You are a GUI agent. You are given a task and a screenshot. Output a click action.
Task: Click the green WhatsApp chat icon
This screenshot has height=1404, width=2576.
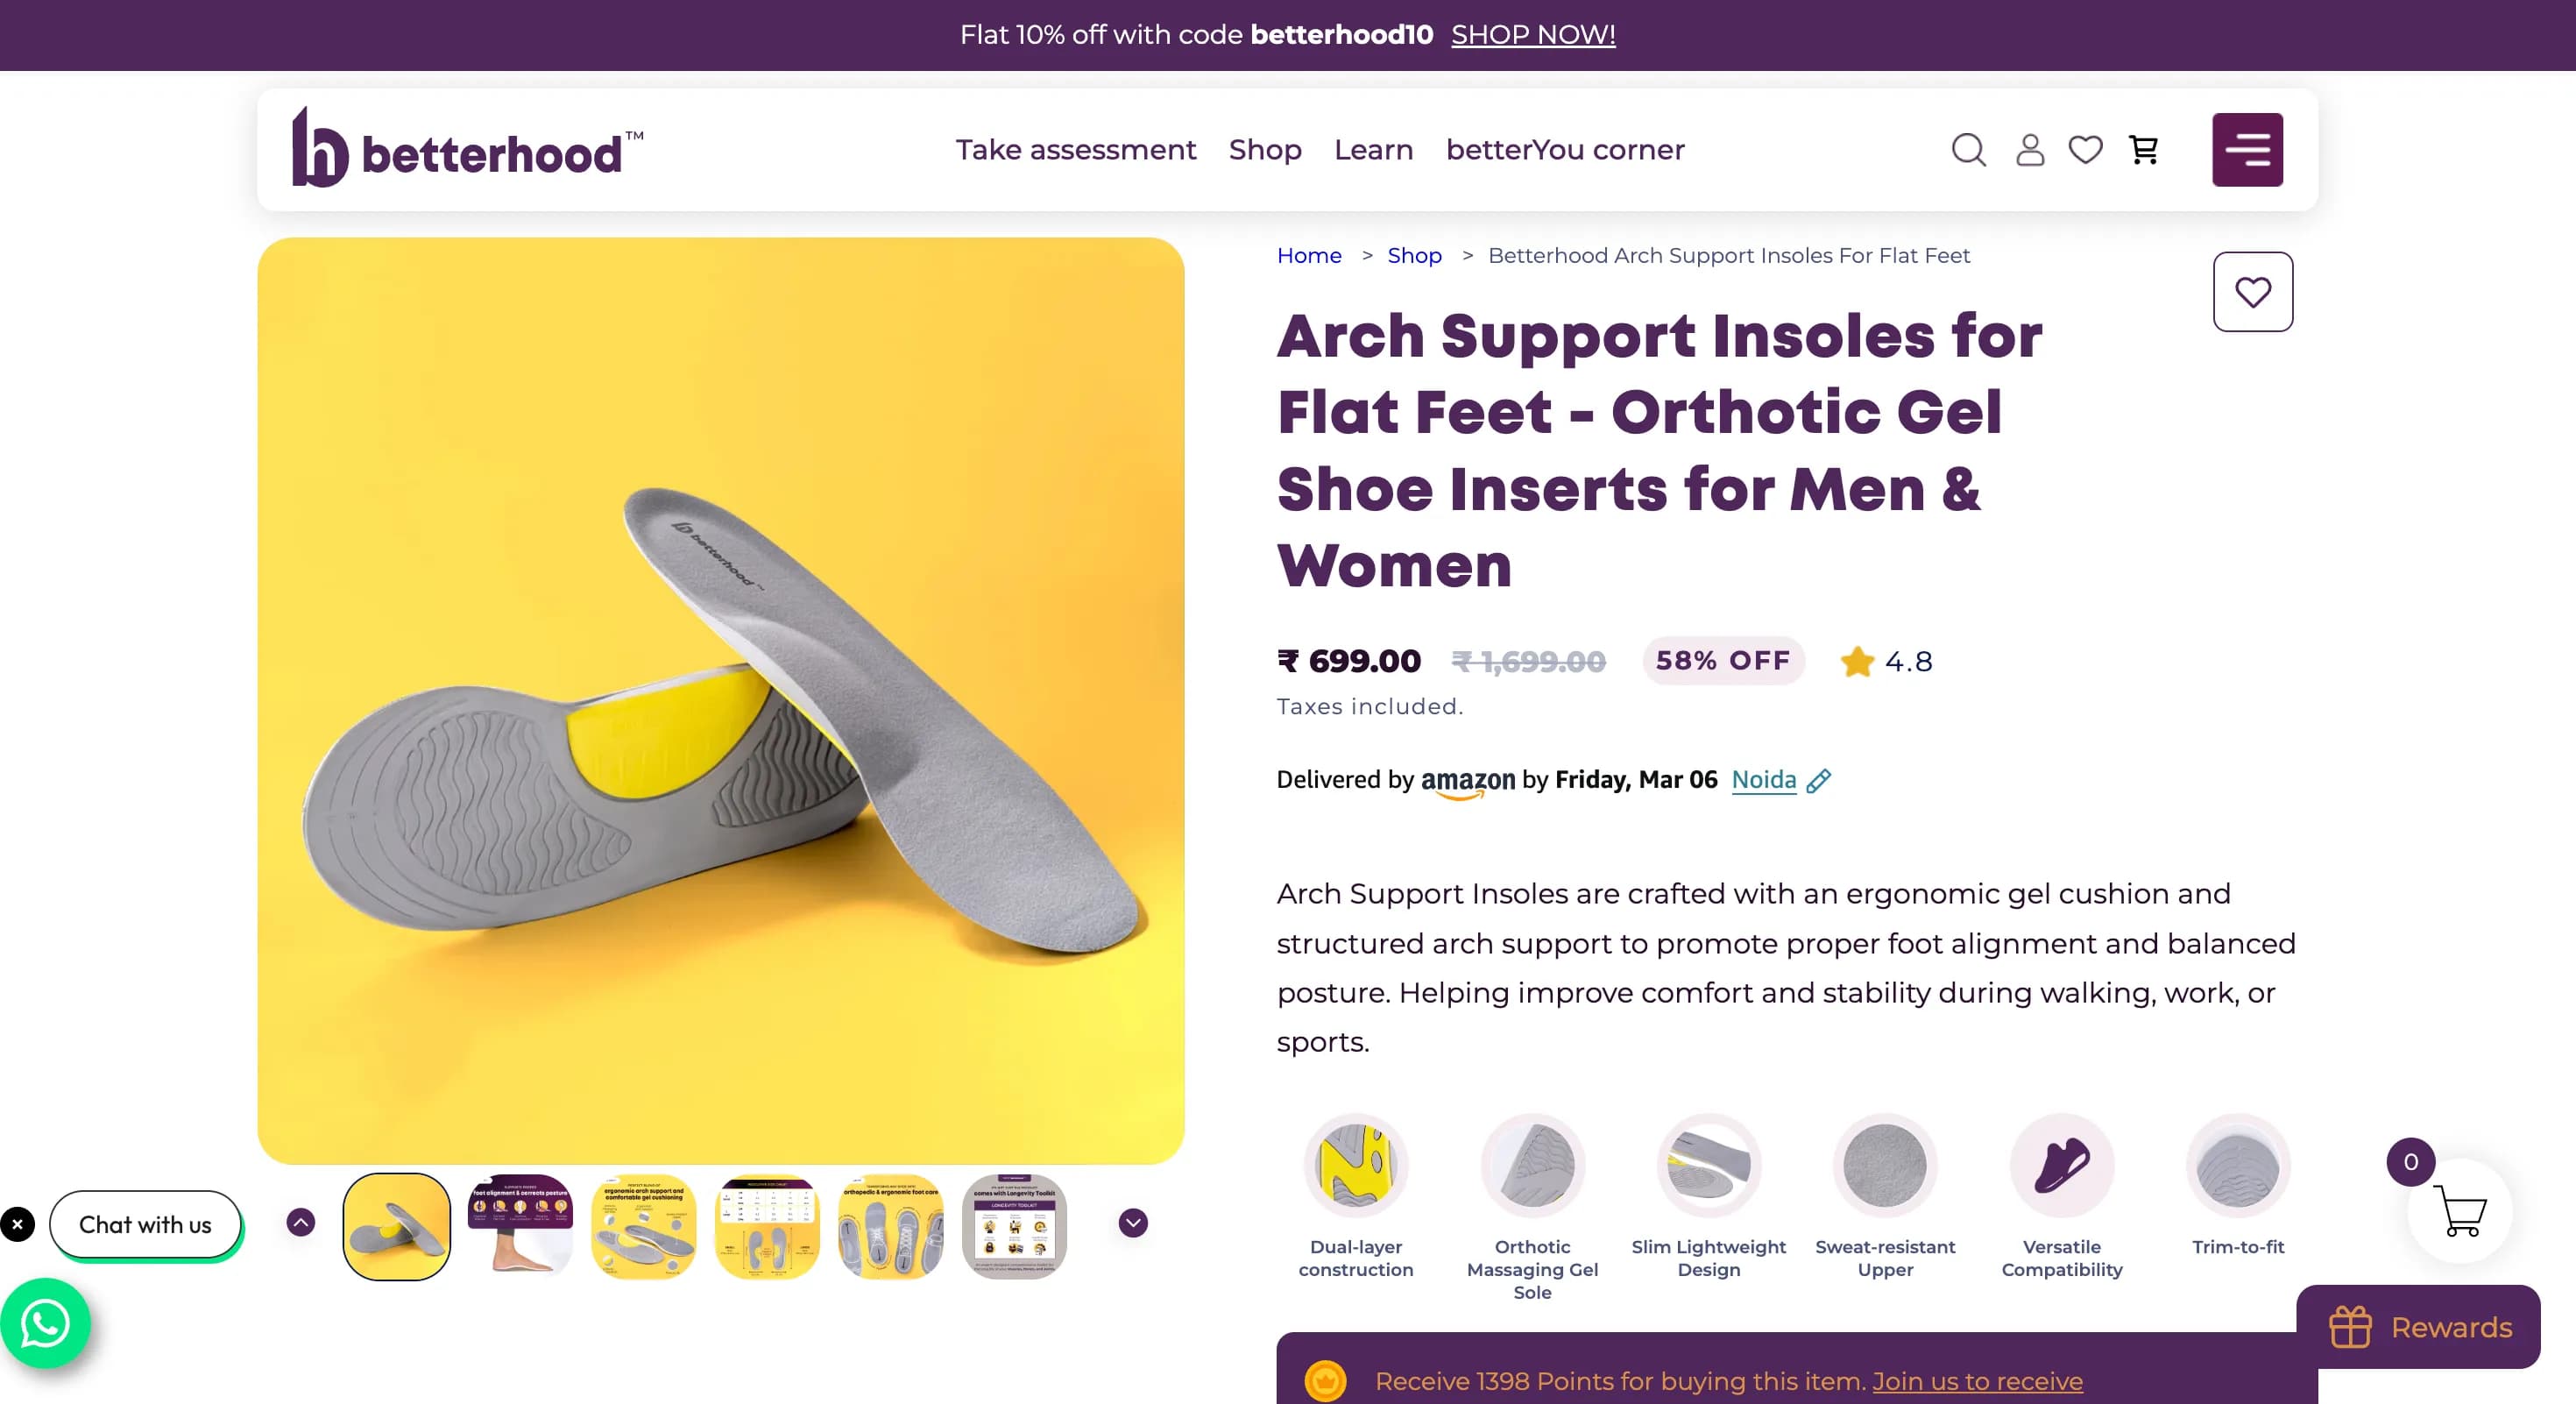tap(45, 1323)
